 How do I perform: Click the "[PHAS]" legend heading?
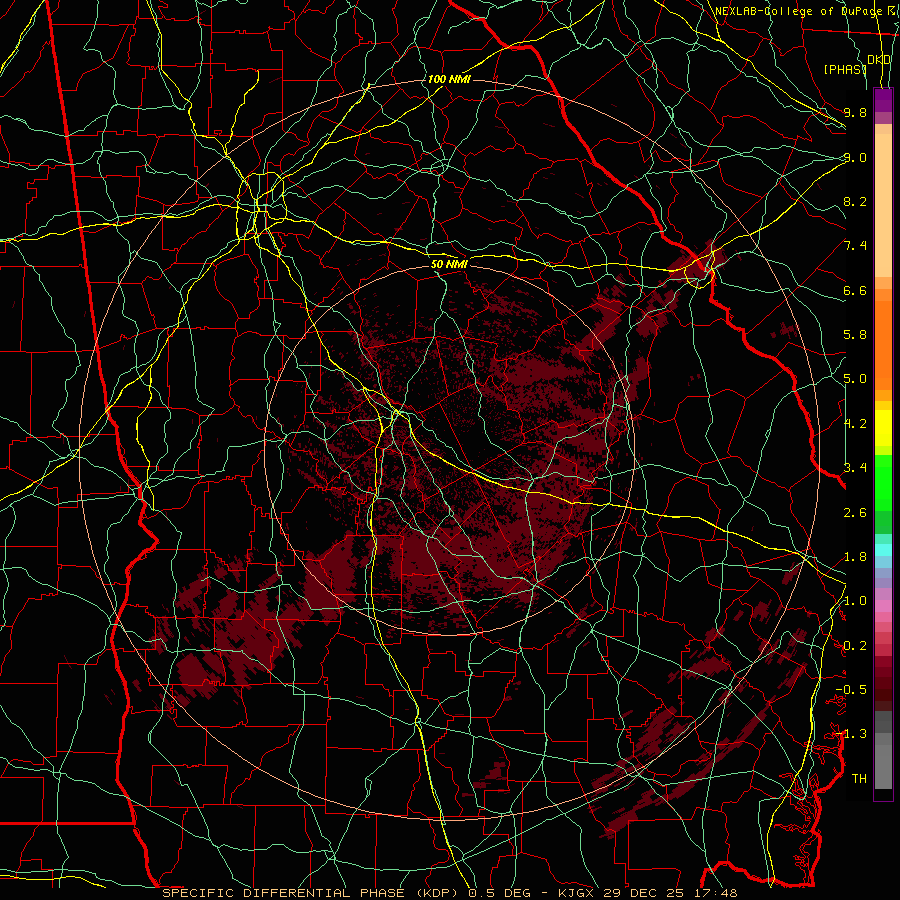(845, 69)
